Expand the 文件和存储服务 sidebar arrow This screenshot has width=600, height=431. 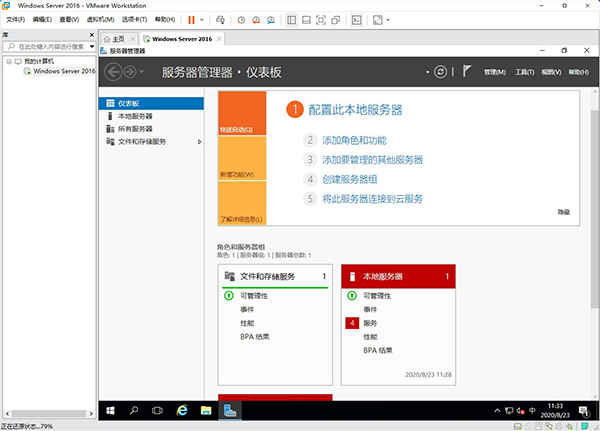click(x=200, y=141)
